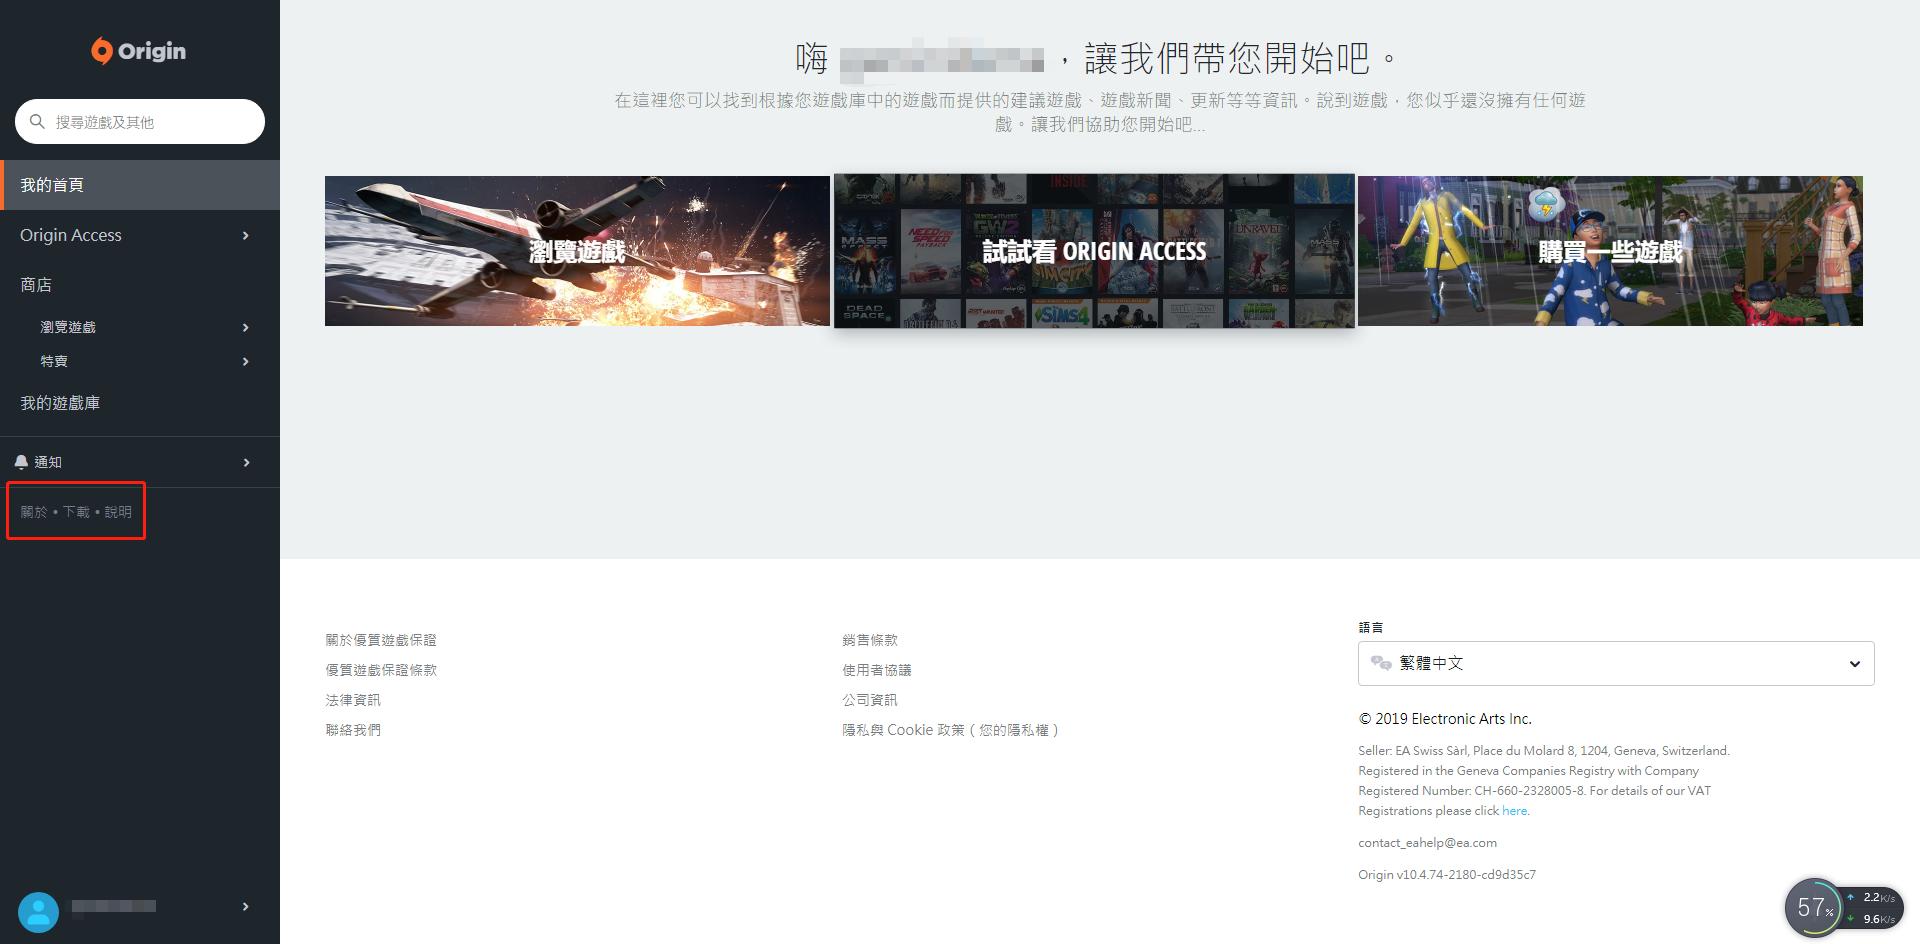The image size is (1920, 944).
Task: Click the language globe icon near 繁體中文
Action: click(x=1383, y=663)
